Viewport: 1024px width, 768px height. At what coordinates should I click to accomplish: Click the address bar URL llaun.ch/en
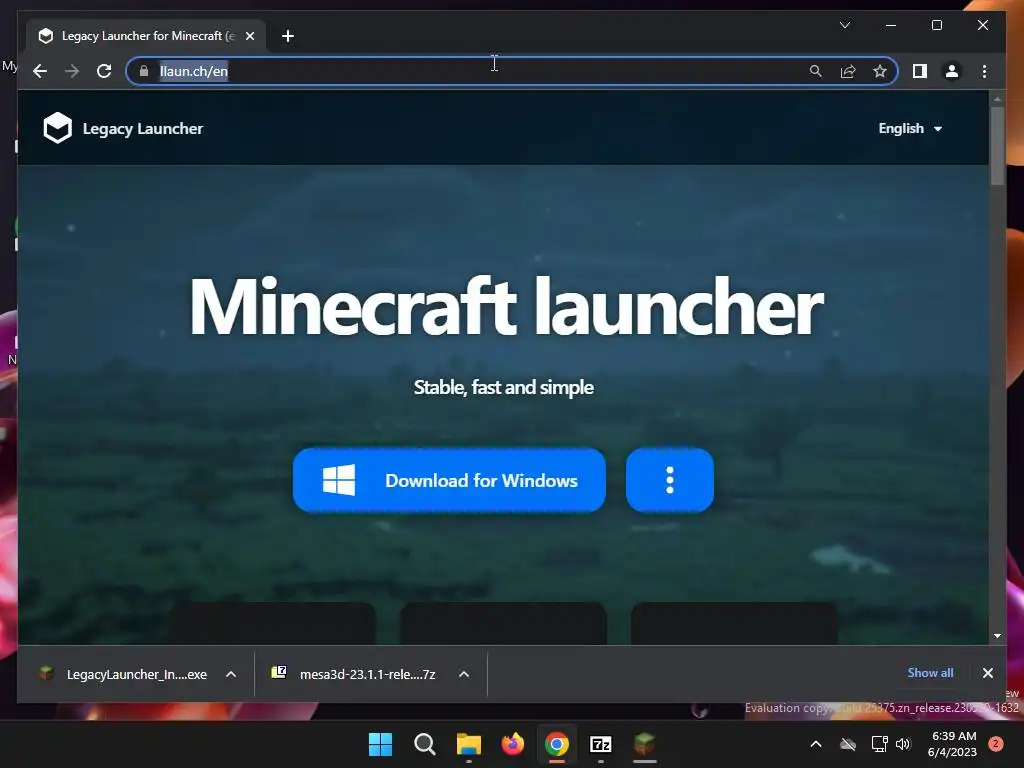[x=194, y=71]
